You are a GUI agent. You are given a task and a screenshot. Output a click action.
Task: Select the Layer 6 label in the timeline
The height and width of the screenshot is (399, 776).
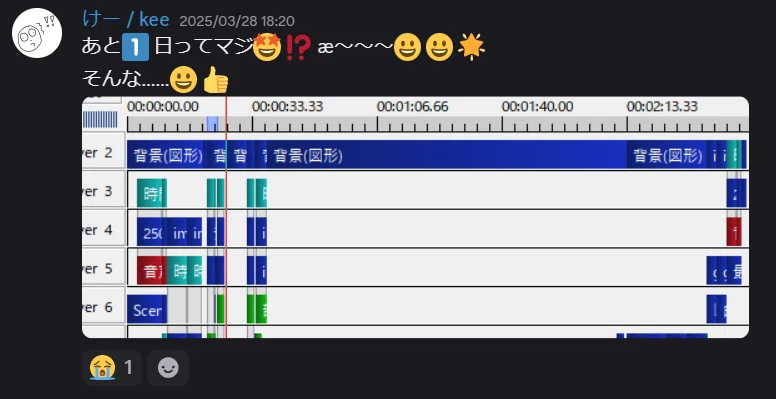coord(103,307)
